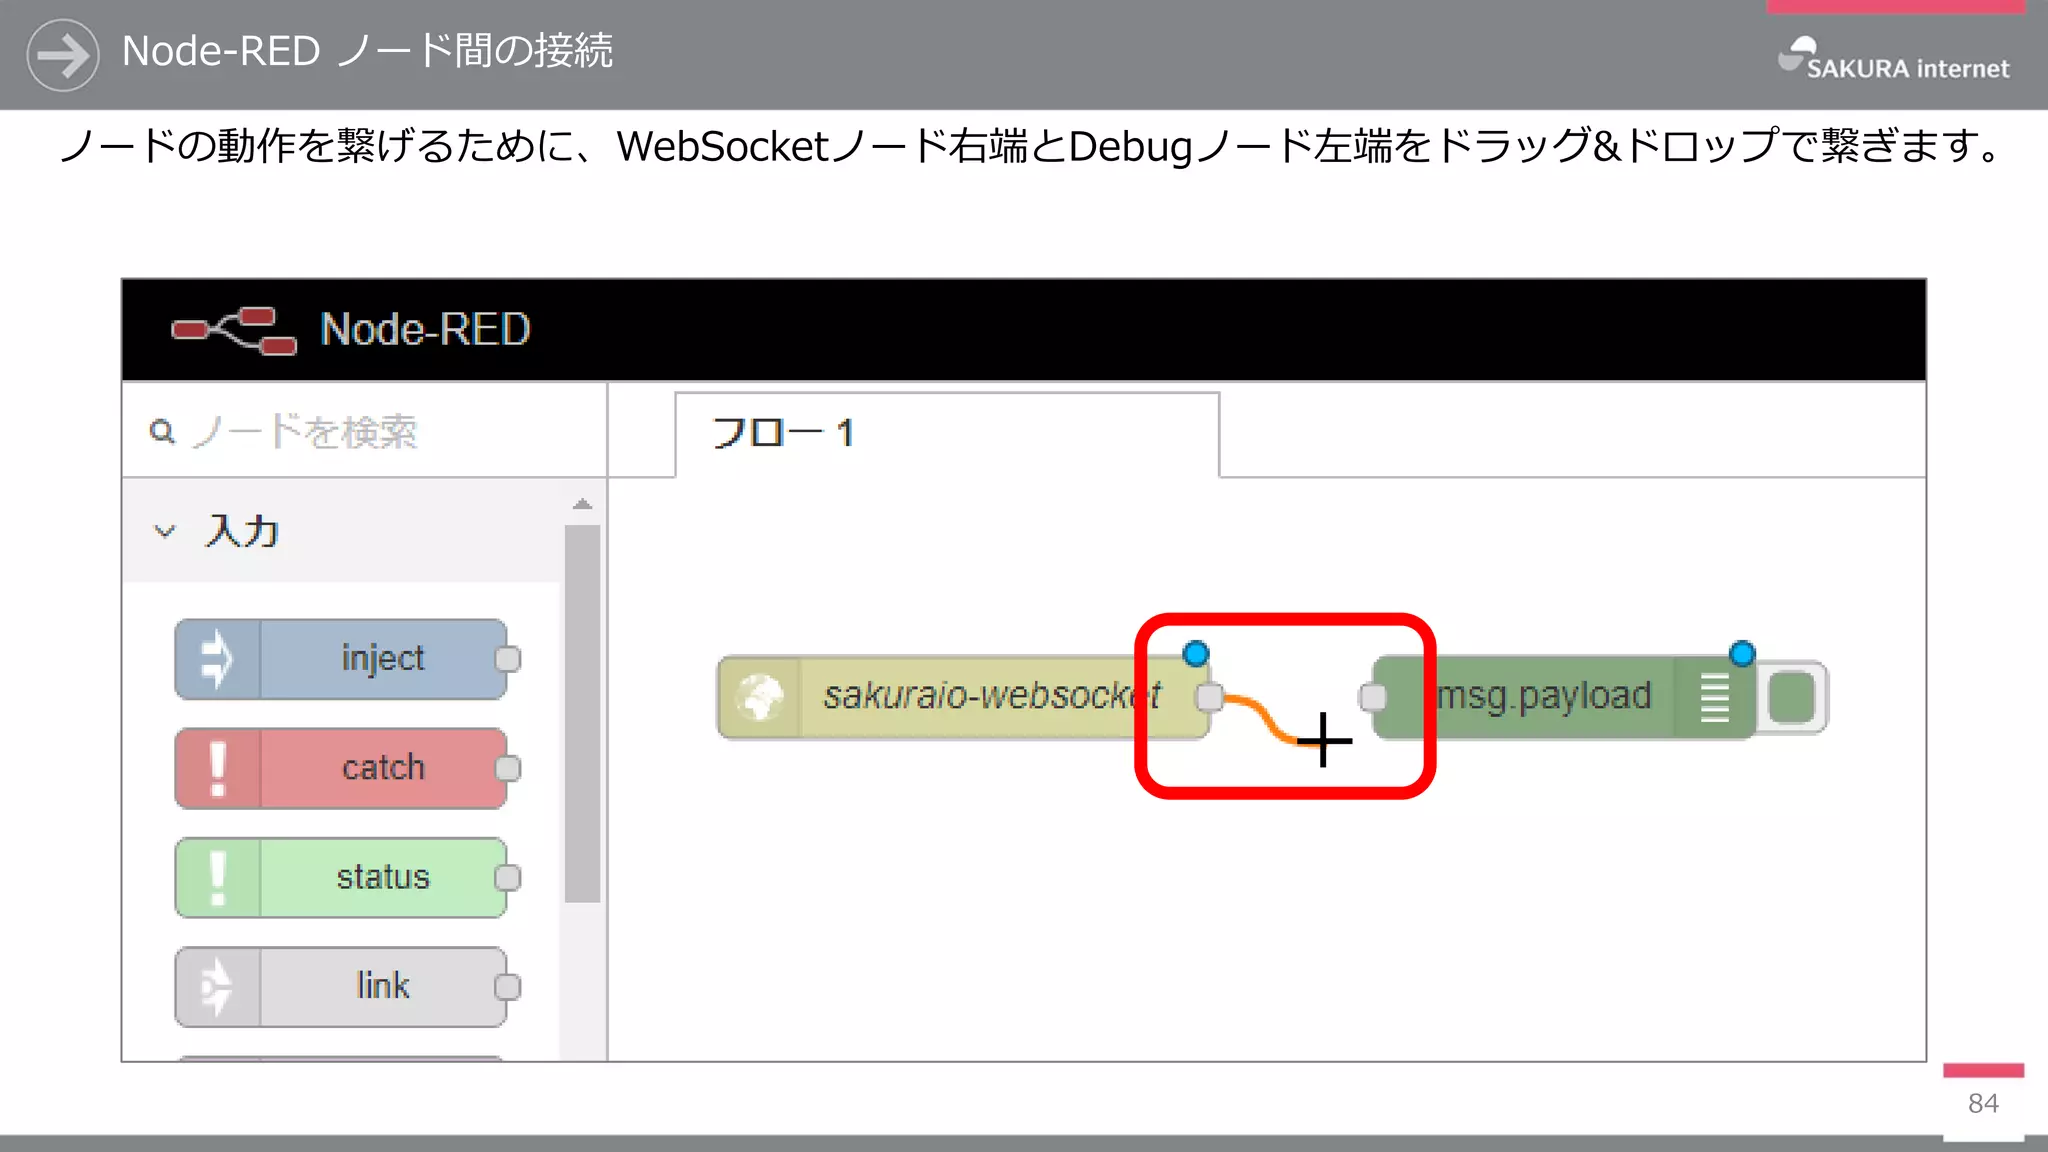Click the Node-RED logo icon
Image resolution: width=2048 pixels, height=1152 pixels.
pyautogui.click(x=234, y=331)
